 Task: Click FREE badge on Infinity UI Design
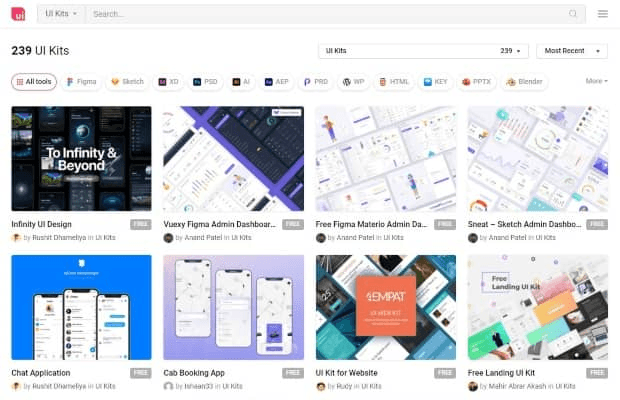coord(141,225)
